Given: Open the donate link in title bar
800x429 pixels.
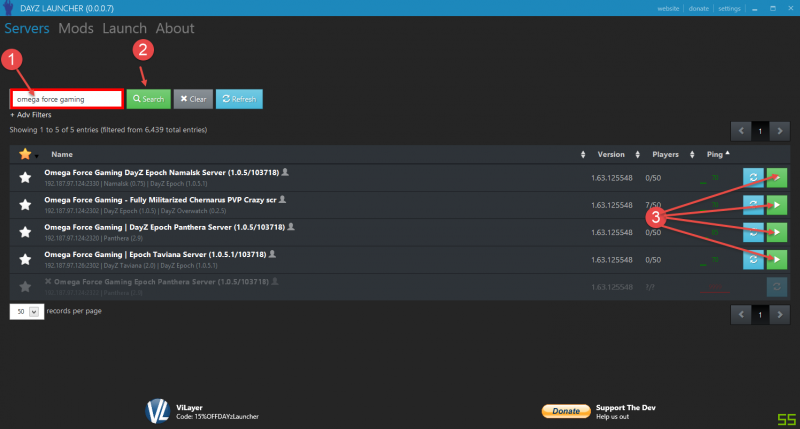Looking at the screenshot, I should [x=698, y=8].
